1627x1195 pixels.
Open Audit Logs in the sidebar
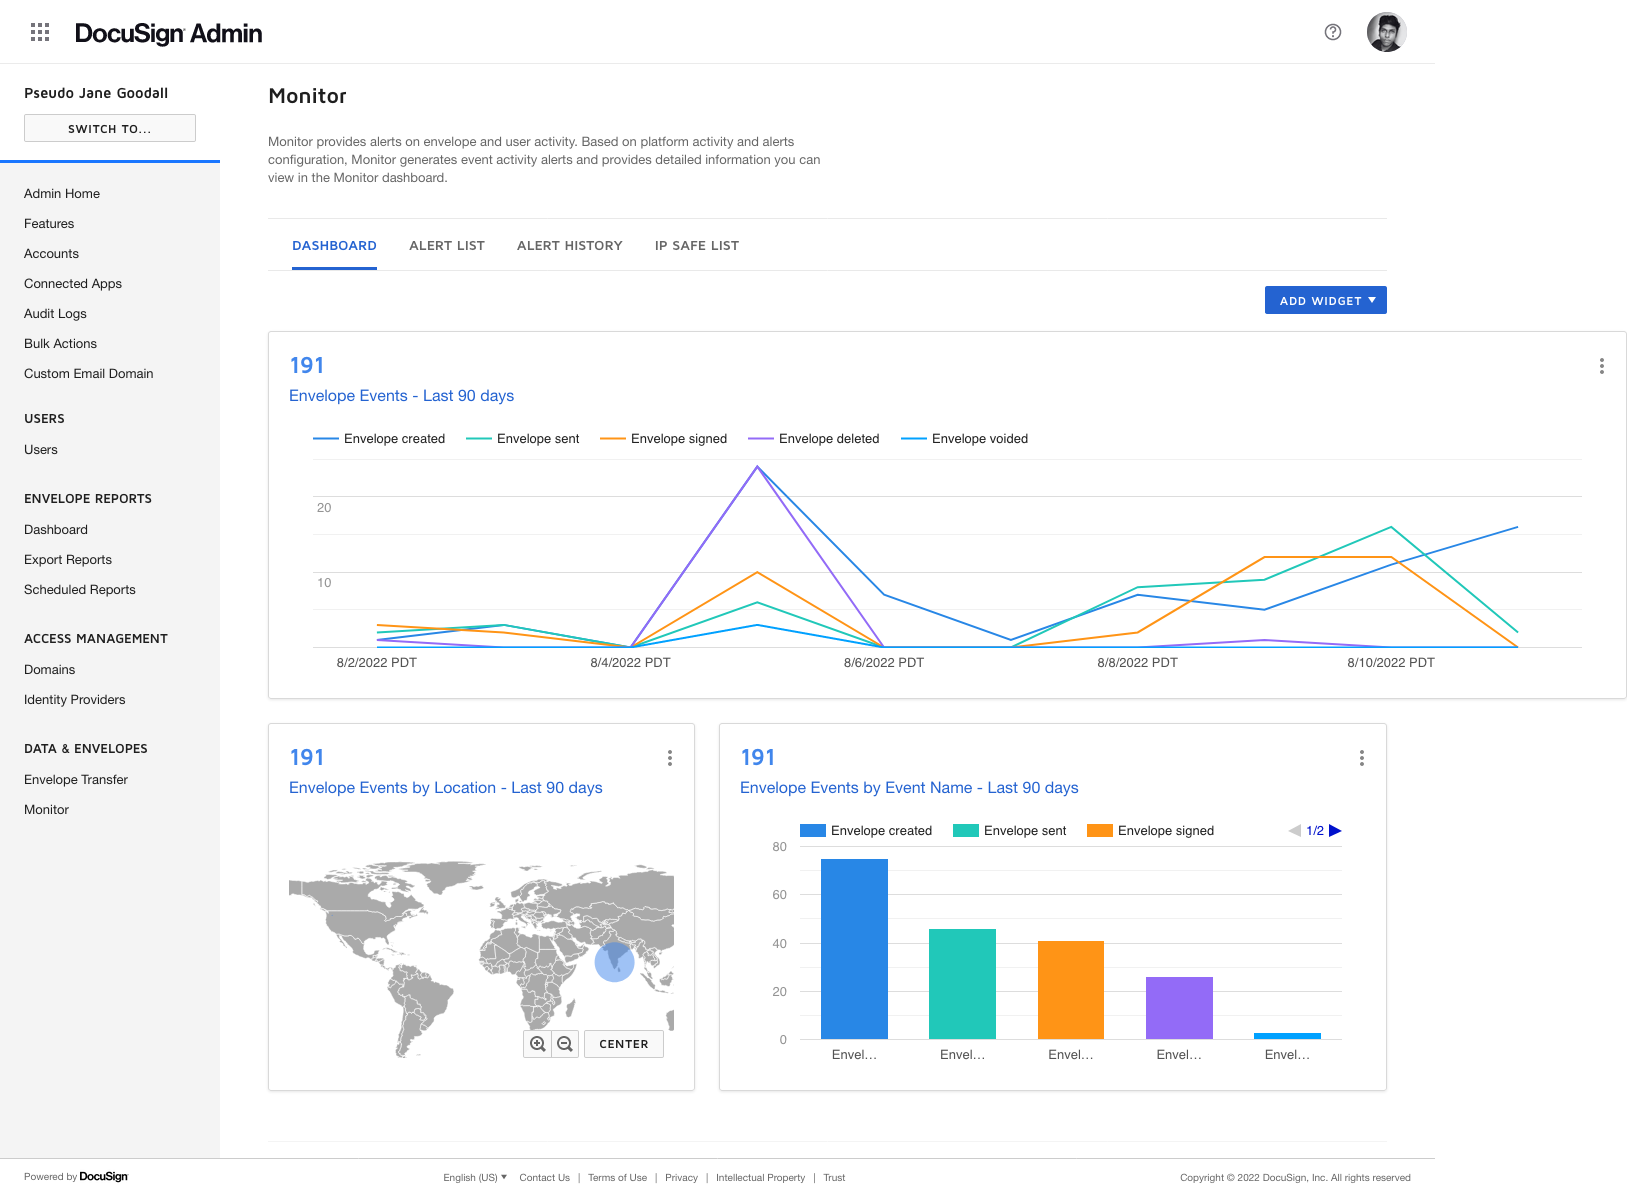click(55, 314)
